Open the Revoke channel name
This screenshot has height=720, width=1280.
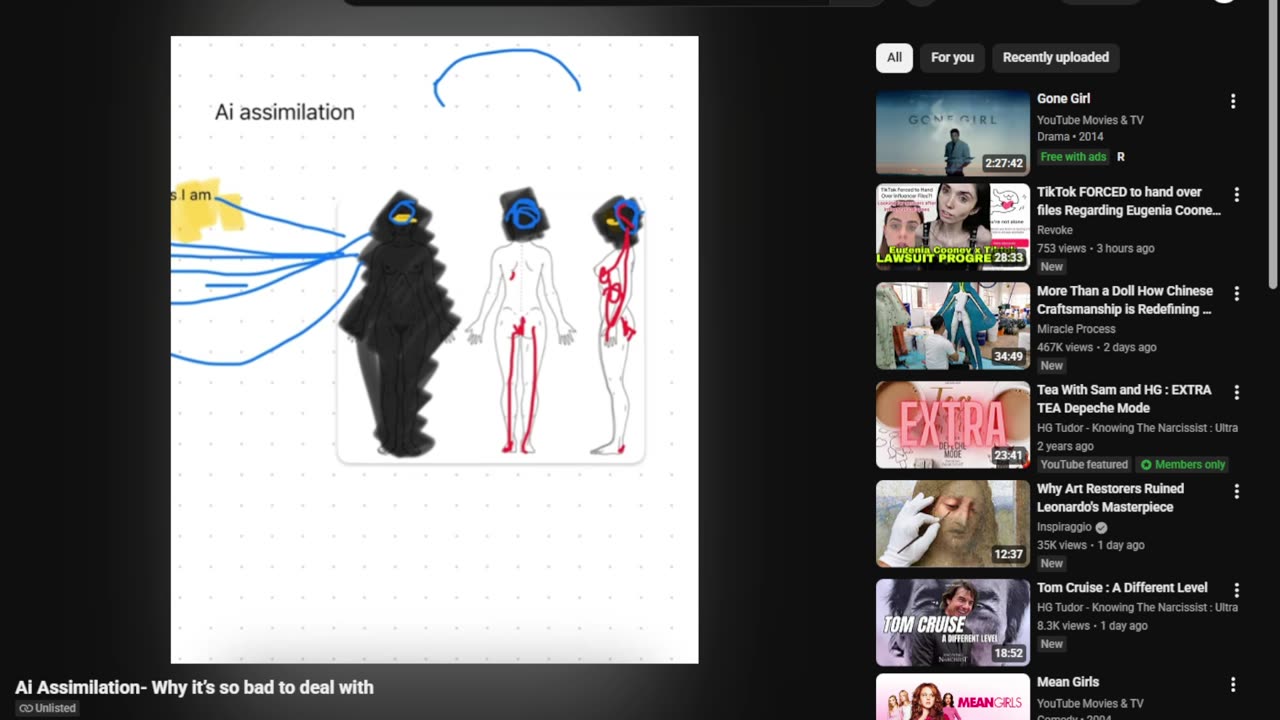[1055, 230]
